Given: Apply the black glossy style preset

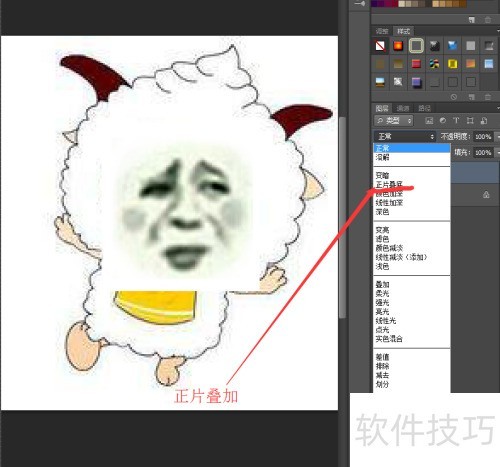Looking at the screenshot, I should point(434,46).
